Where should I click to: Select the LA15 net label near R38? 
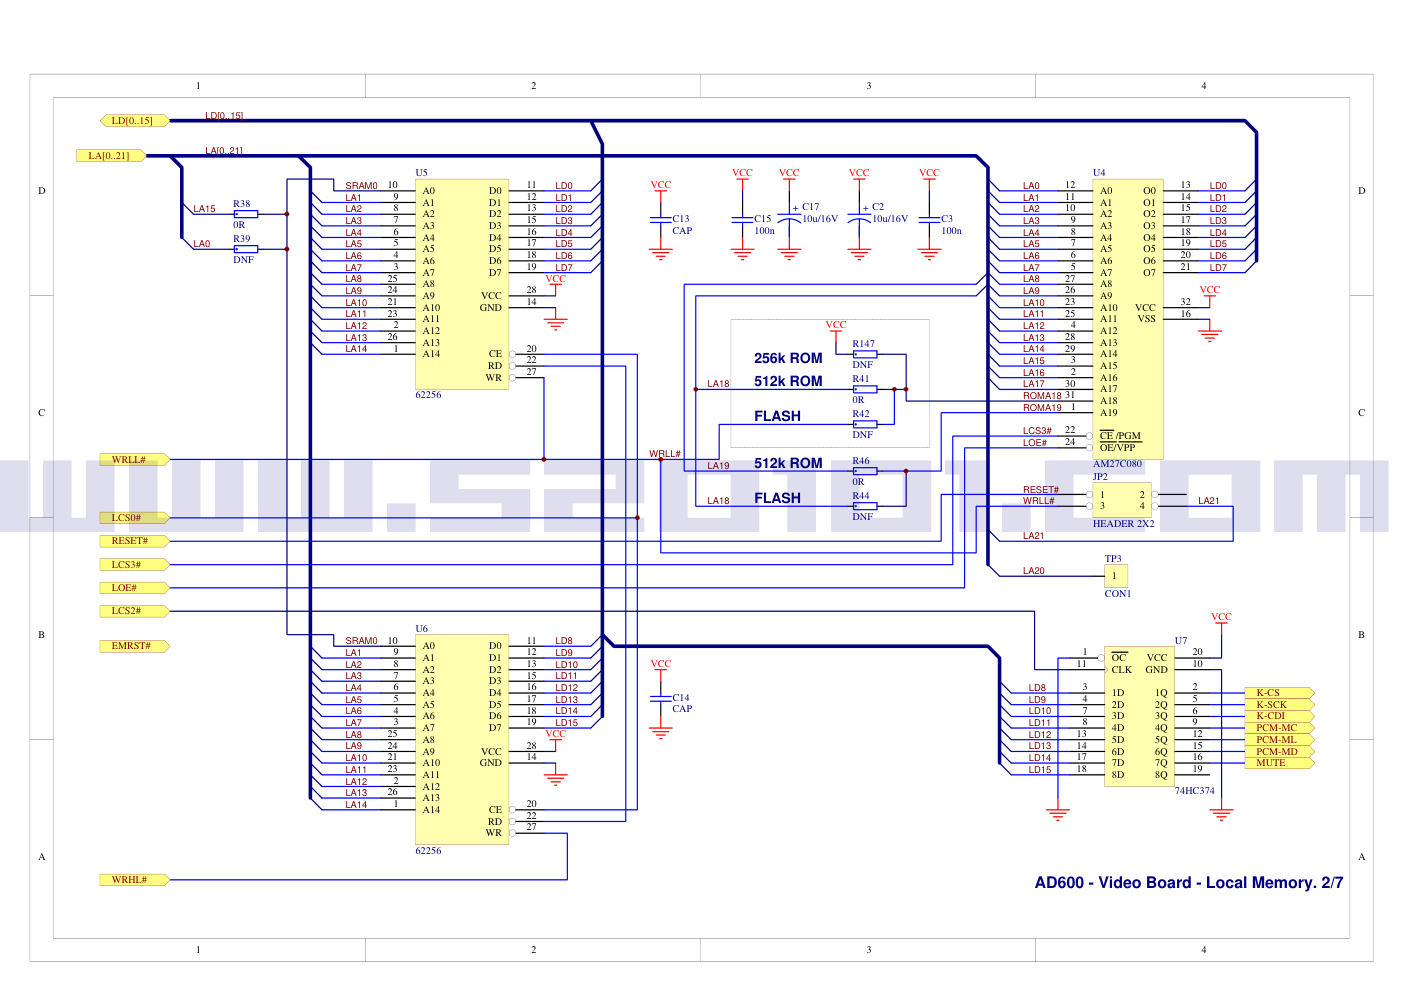click(204, 209)
